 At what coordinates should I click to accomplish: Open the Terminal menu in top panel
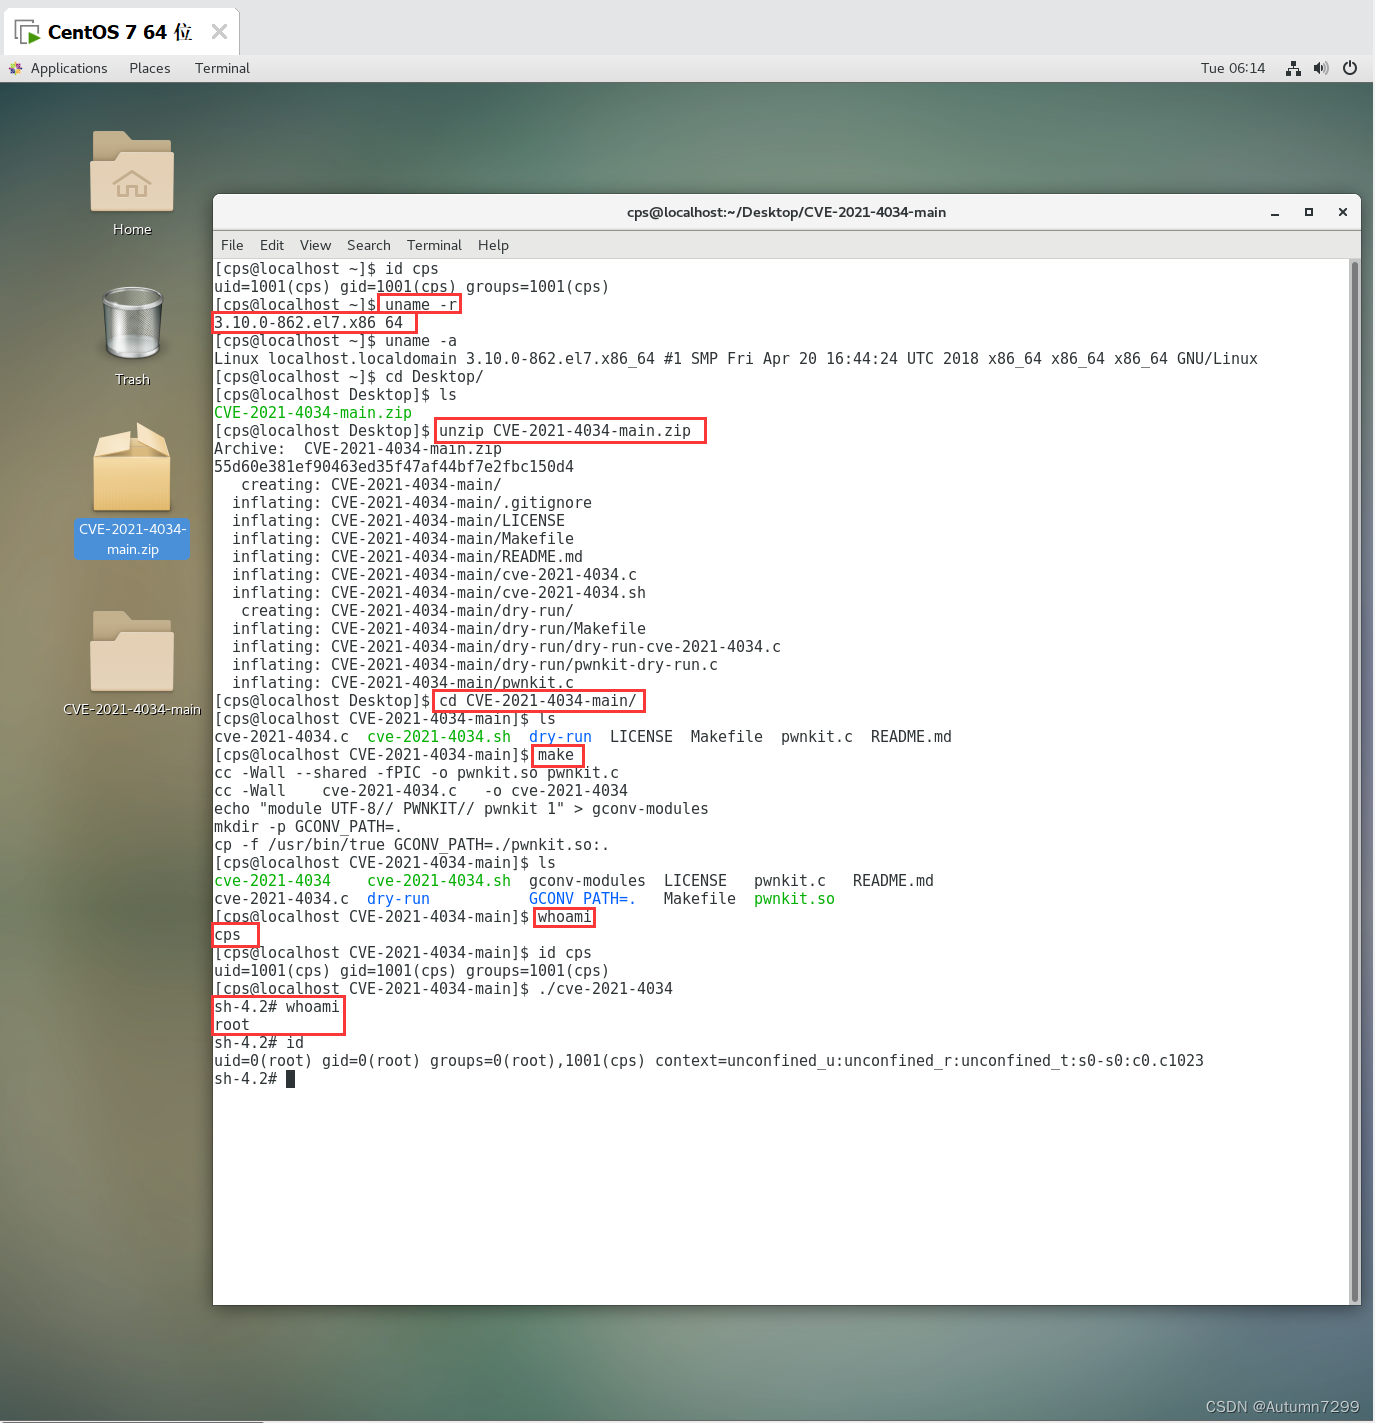pos(222,68)
